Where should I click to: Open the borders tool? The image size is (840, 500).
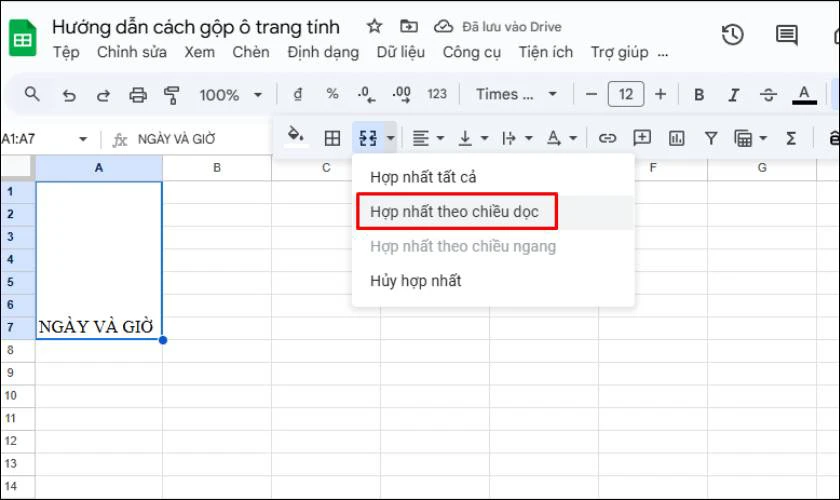coord(332,138)
